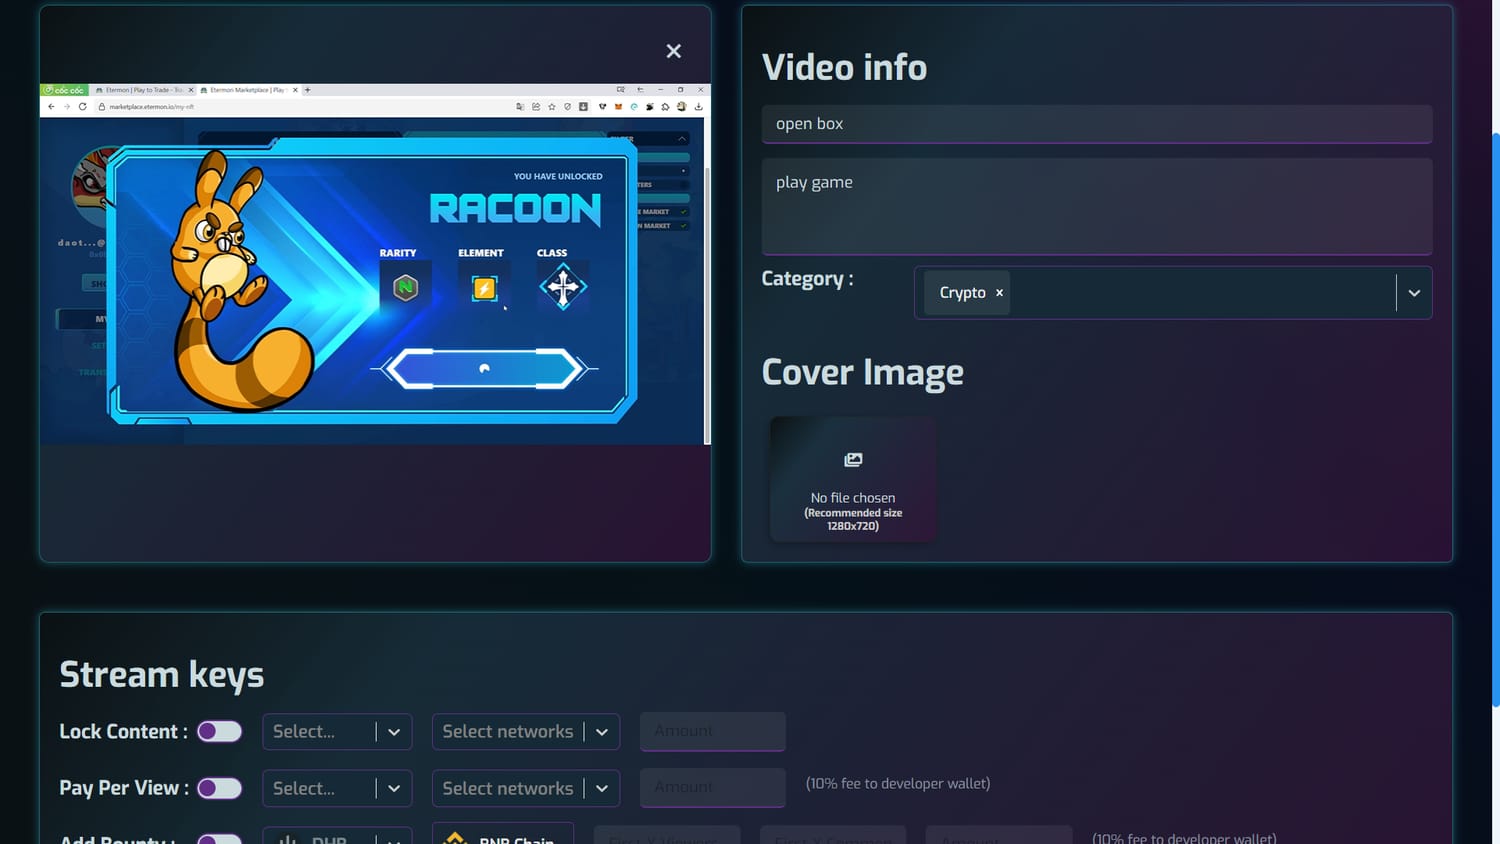This screenshot has height=844, width=1500.
Task: Enable the Pay Per View switch
Action: tap(220, 788)
